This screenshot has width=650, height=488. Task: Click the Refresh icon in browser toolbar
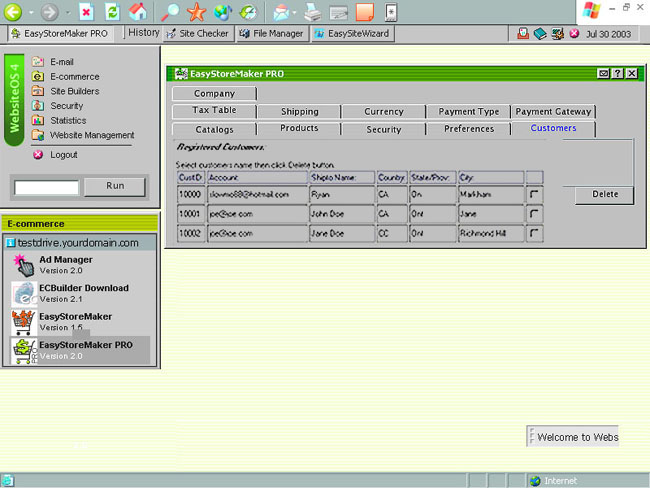[x=112, y=12]
